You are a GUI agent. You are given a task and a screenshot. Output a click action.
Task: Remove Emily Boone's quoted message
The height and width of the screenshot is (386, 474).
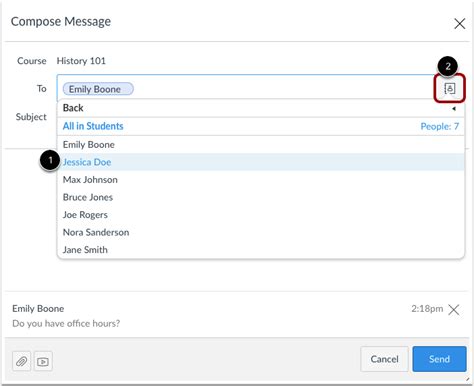454,310
